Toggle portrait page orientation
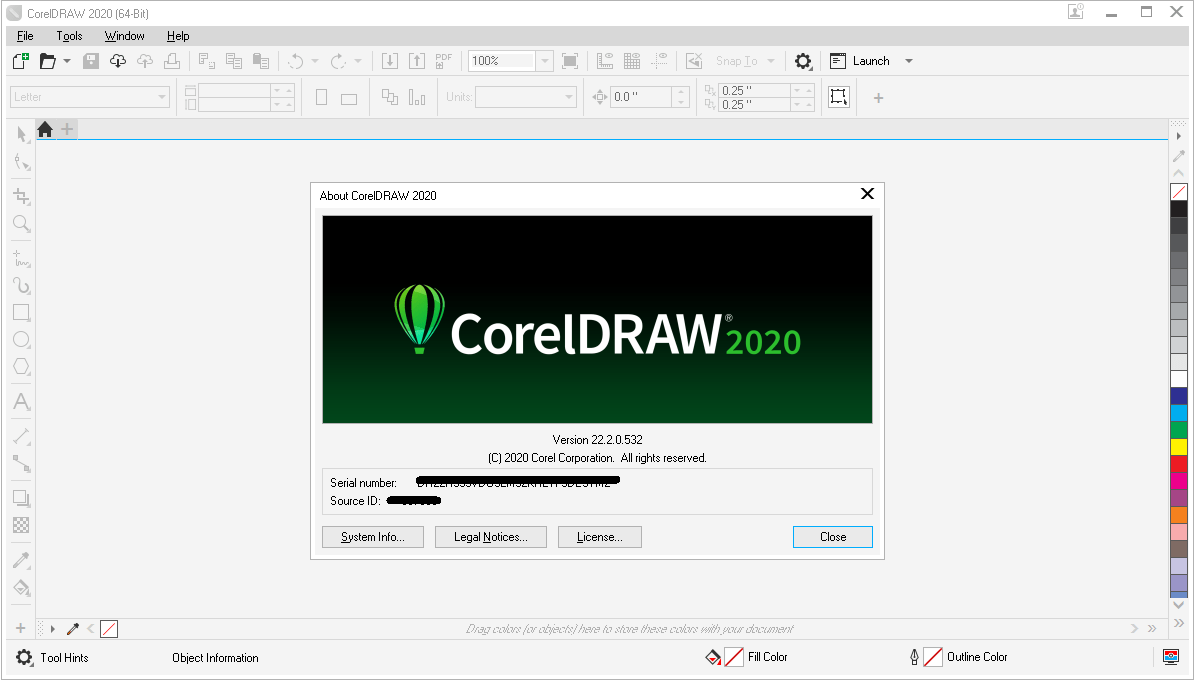Image resolution: width=1195 pixels, height=680 pixels. tap(322, 98)
